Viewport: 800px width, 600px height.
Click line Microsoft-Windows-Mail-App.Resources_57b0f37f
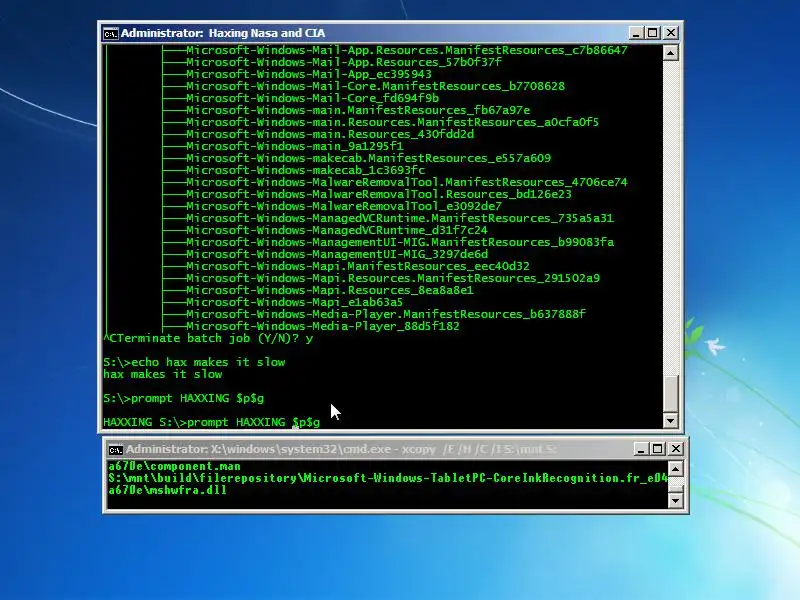point(344,62)
